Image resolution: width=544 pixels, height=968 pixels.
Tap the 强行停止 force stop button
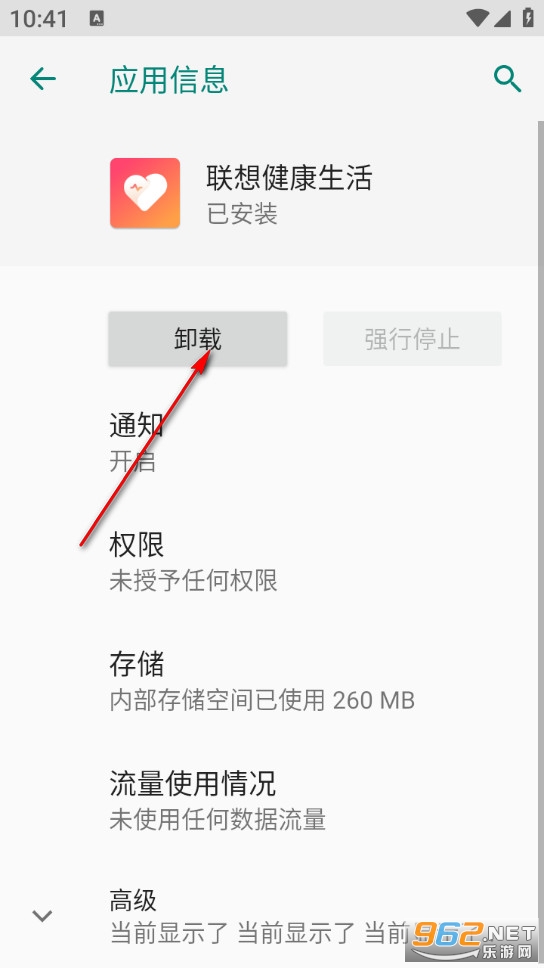click(412, 339)
